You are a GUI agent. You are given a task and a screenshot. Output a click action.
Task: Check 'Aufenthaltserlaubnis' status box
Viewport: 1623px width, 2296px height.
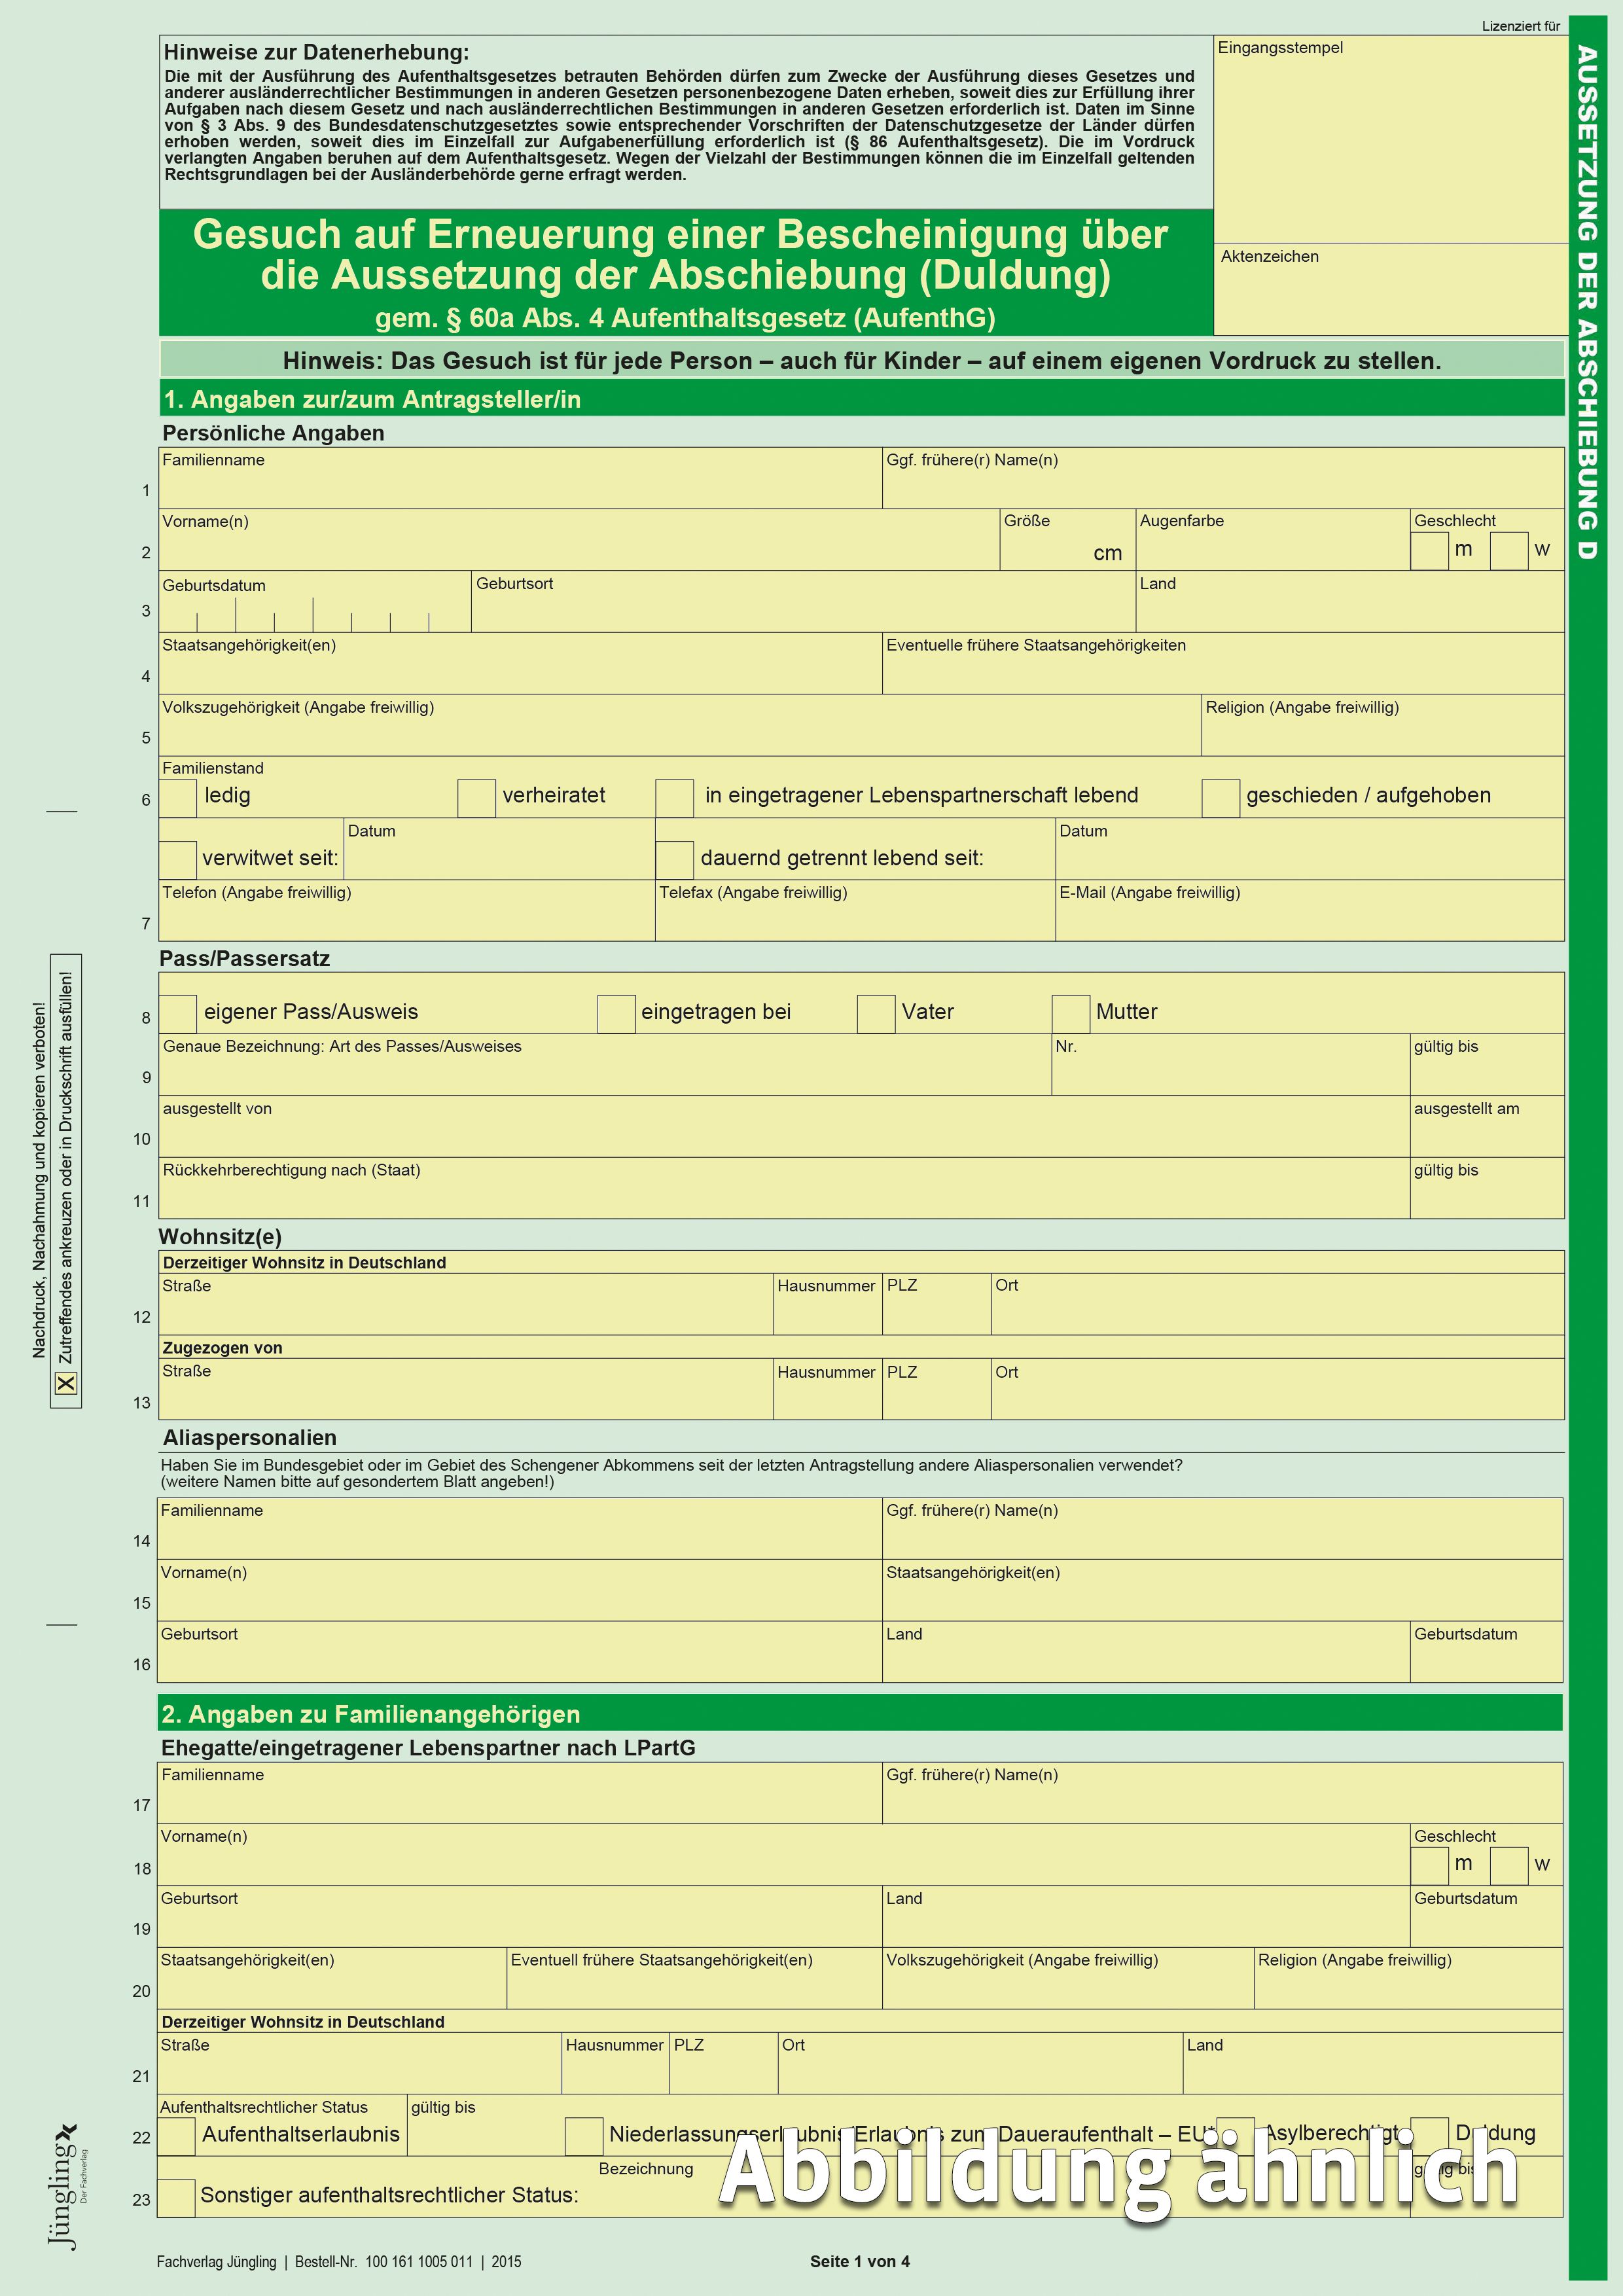point(177,2136)
